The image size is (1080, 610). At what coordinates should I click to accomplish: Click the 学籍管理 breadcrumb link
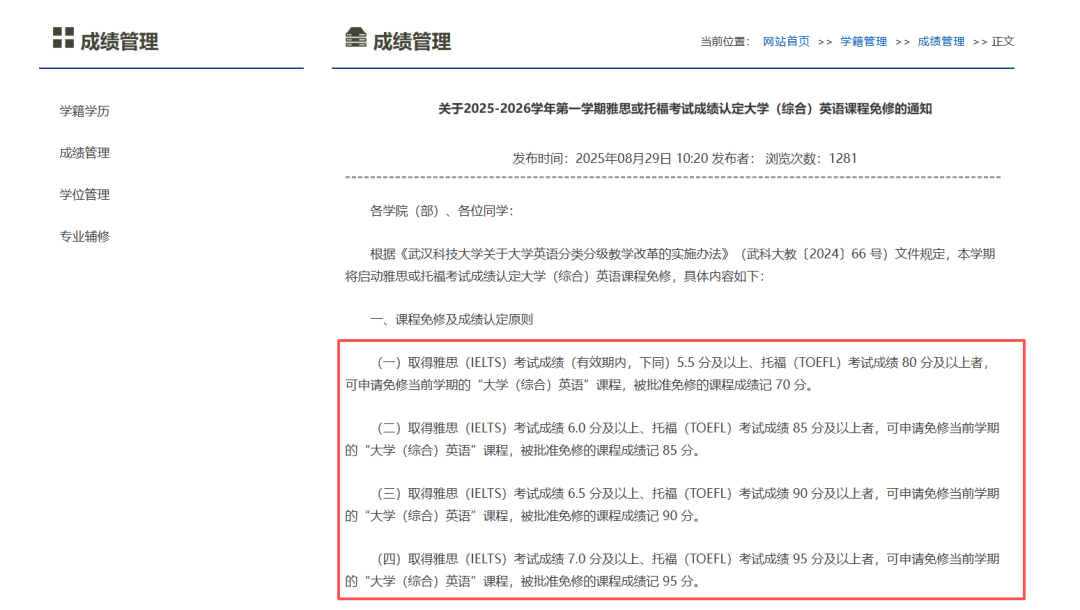(x=863, y=42)
